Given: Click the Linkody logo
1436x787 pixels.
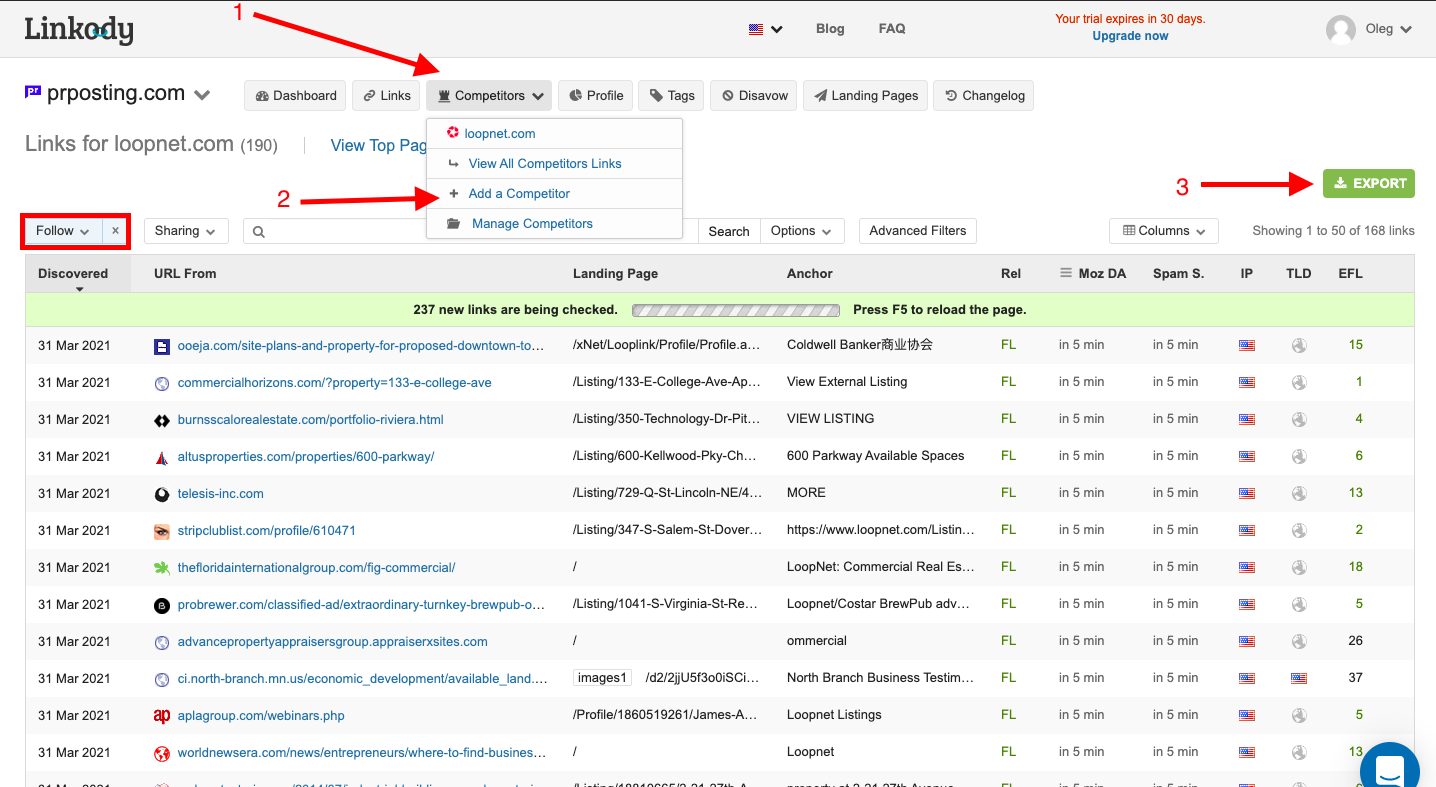Looking at the screenshot, I should (79, 29).
